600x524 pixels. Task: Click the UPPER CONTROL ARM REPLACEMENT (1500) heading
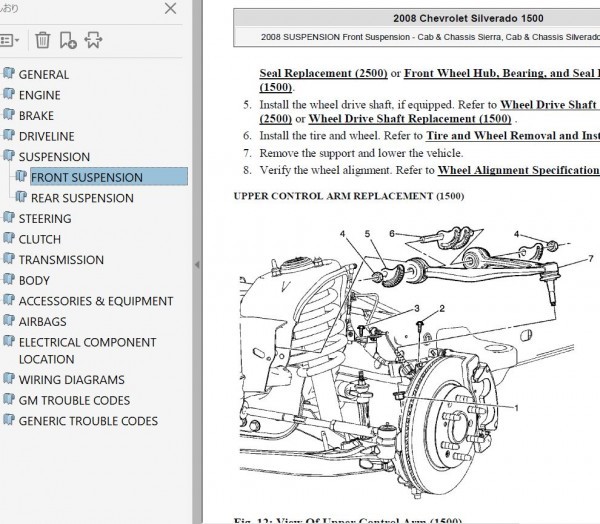click(x=349, y=196)
